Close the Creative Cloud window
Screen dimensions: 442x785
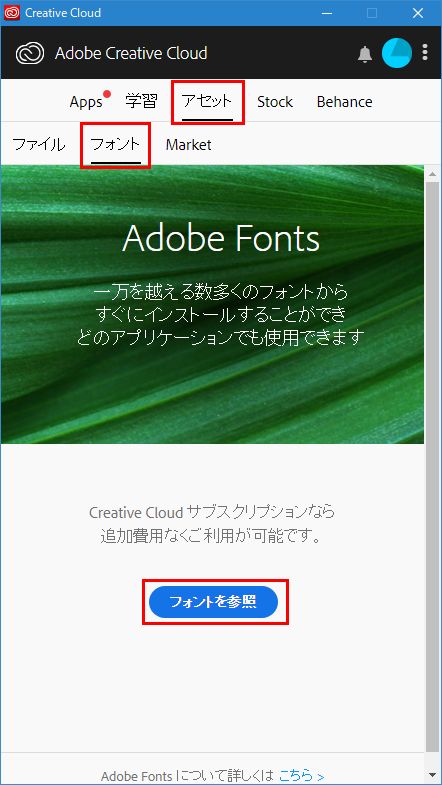[x=418, y=13]
